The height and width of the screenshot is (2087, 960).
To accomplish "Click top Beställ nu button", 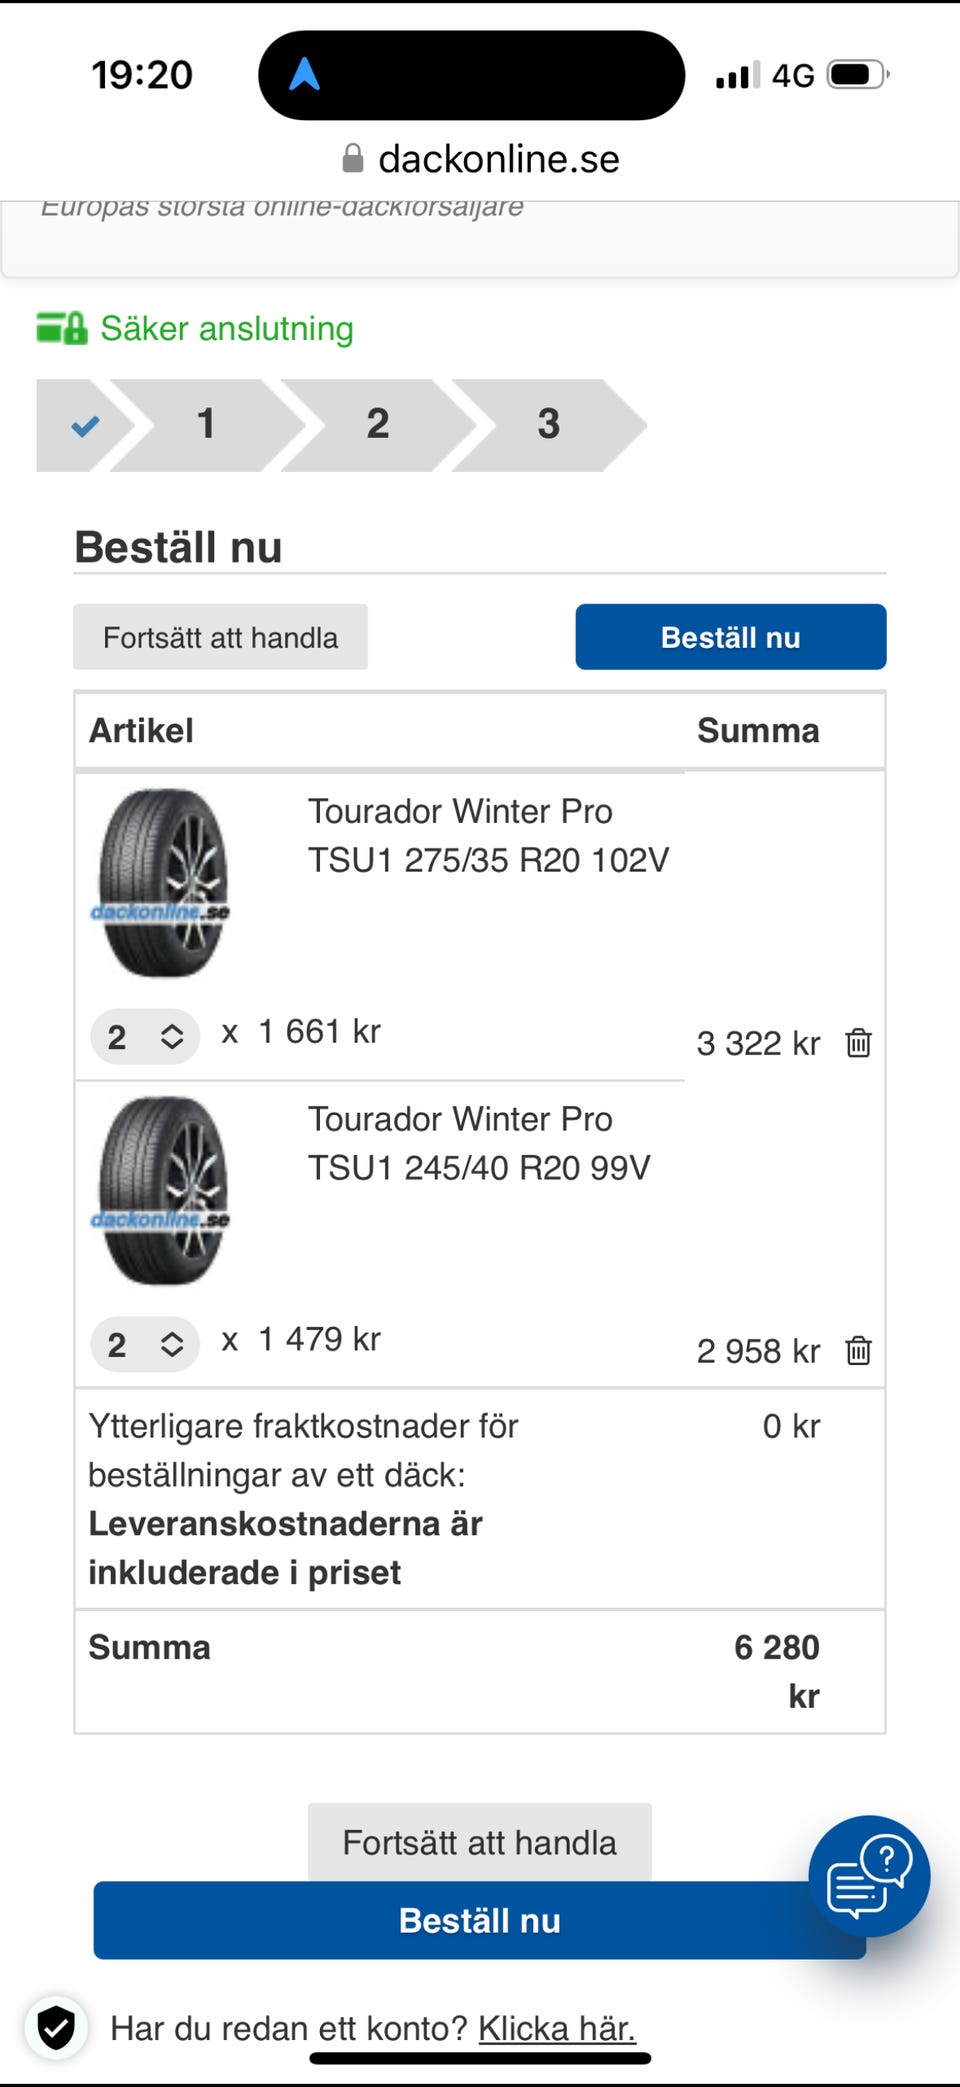I will pyautogui.click(x=731, y=637).
